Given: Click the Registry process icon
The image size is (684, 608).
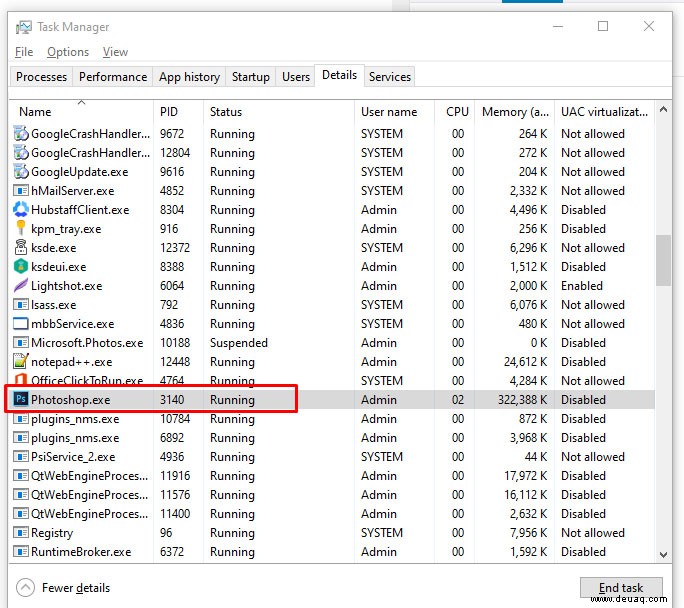Looking at the screenshot, I should (21, 533).
